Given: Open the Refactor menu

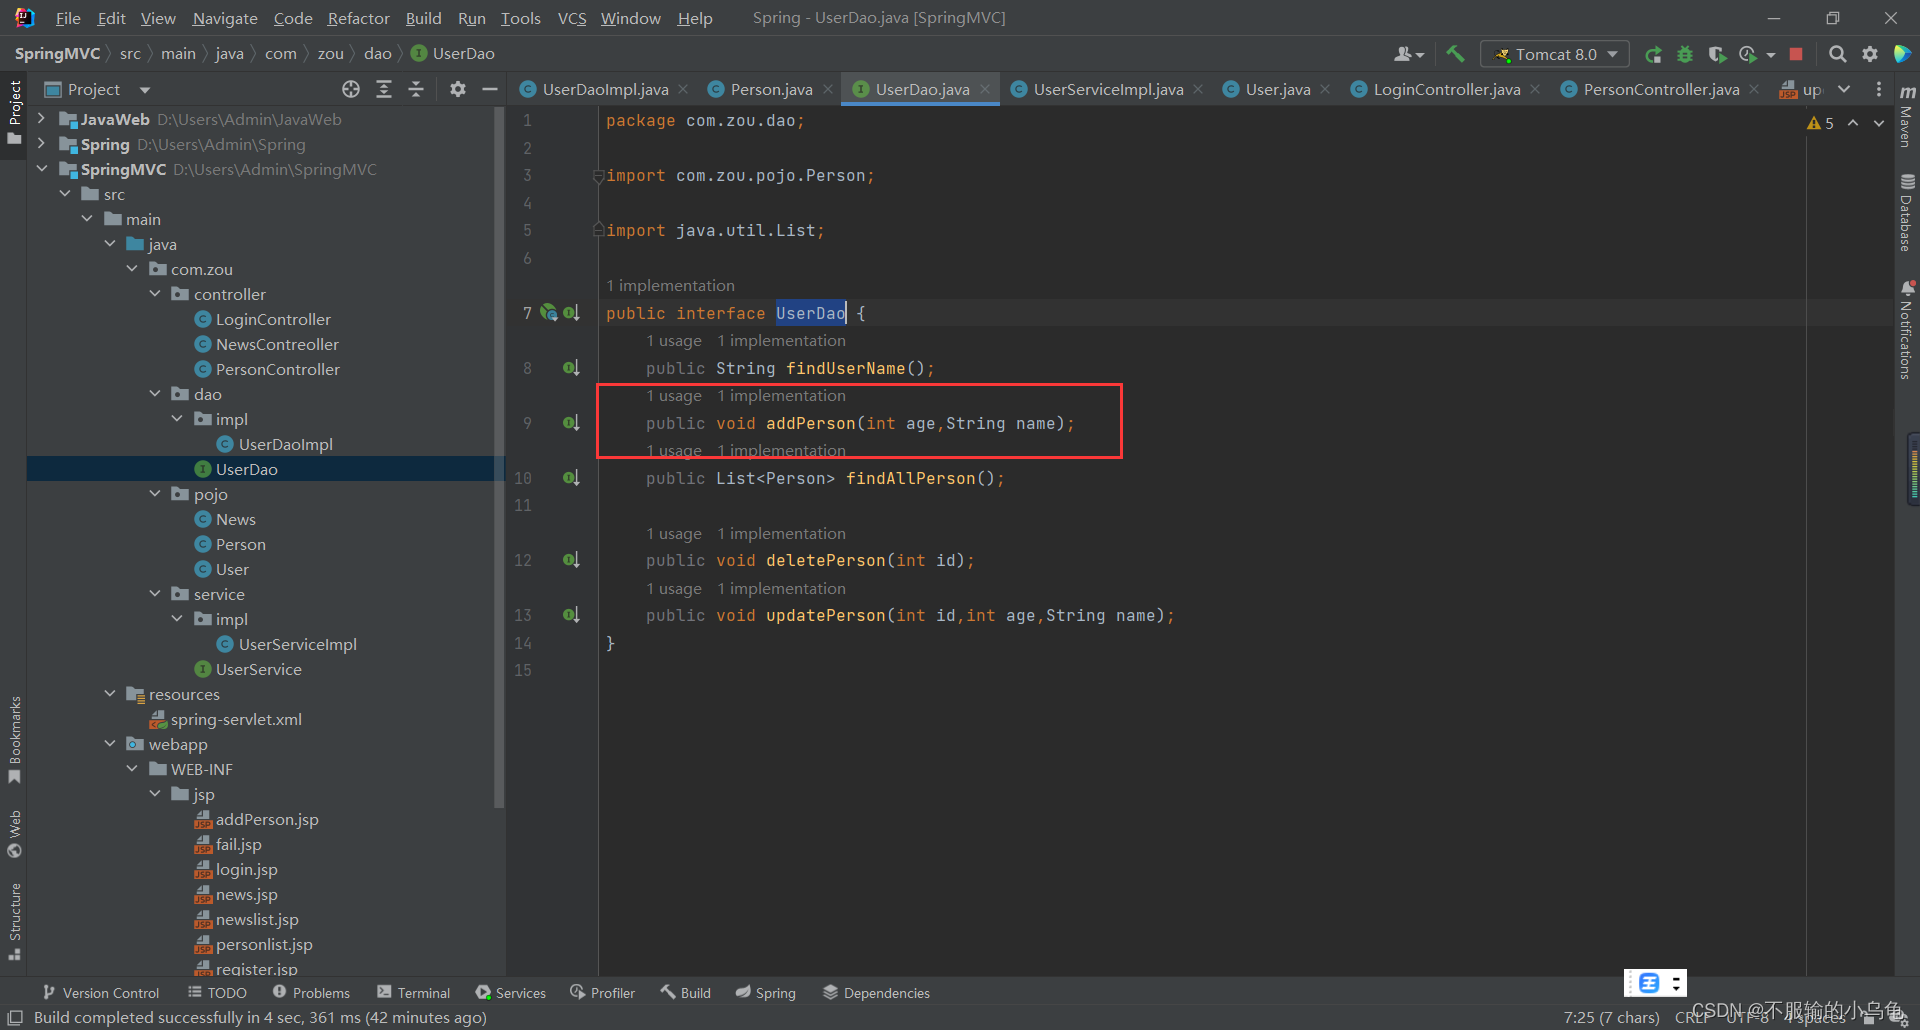Looking at the screenshot, I should [357, 18].
